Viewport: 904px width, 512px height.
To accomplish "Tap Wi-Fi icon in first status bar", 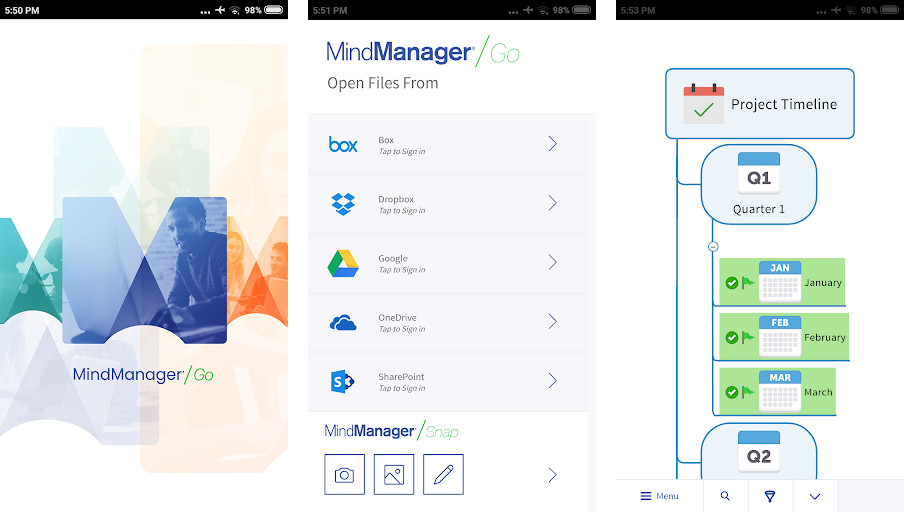I will pyautogui.click(x=235, y=10).
